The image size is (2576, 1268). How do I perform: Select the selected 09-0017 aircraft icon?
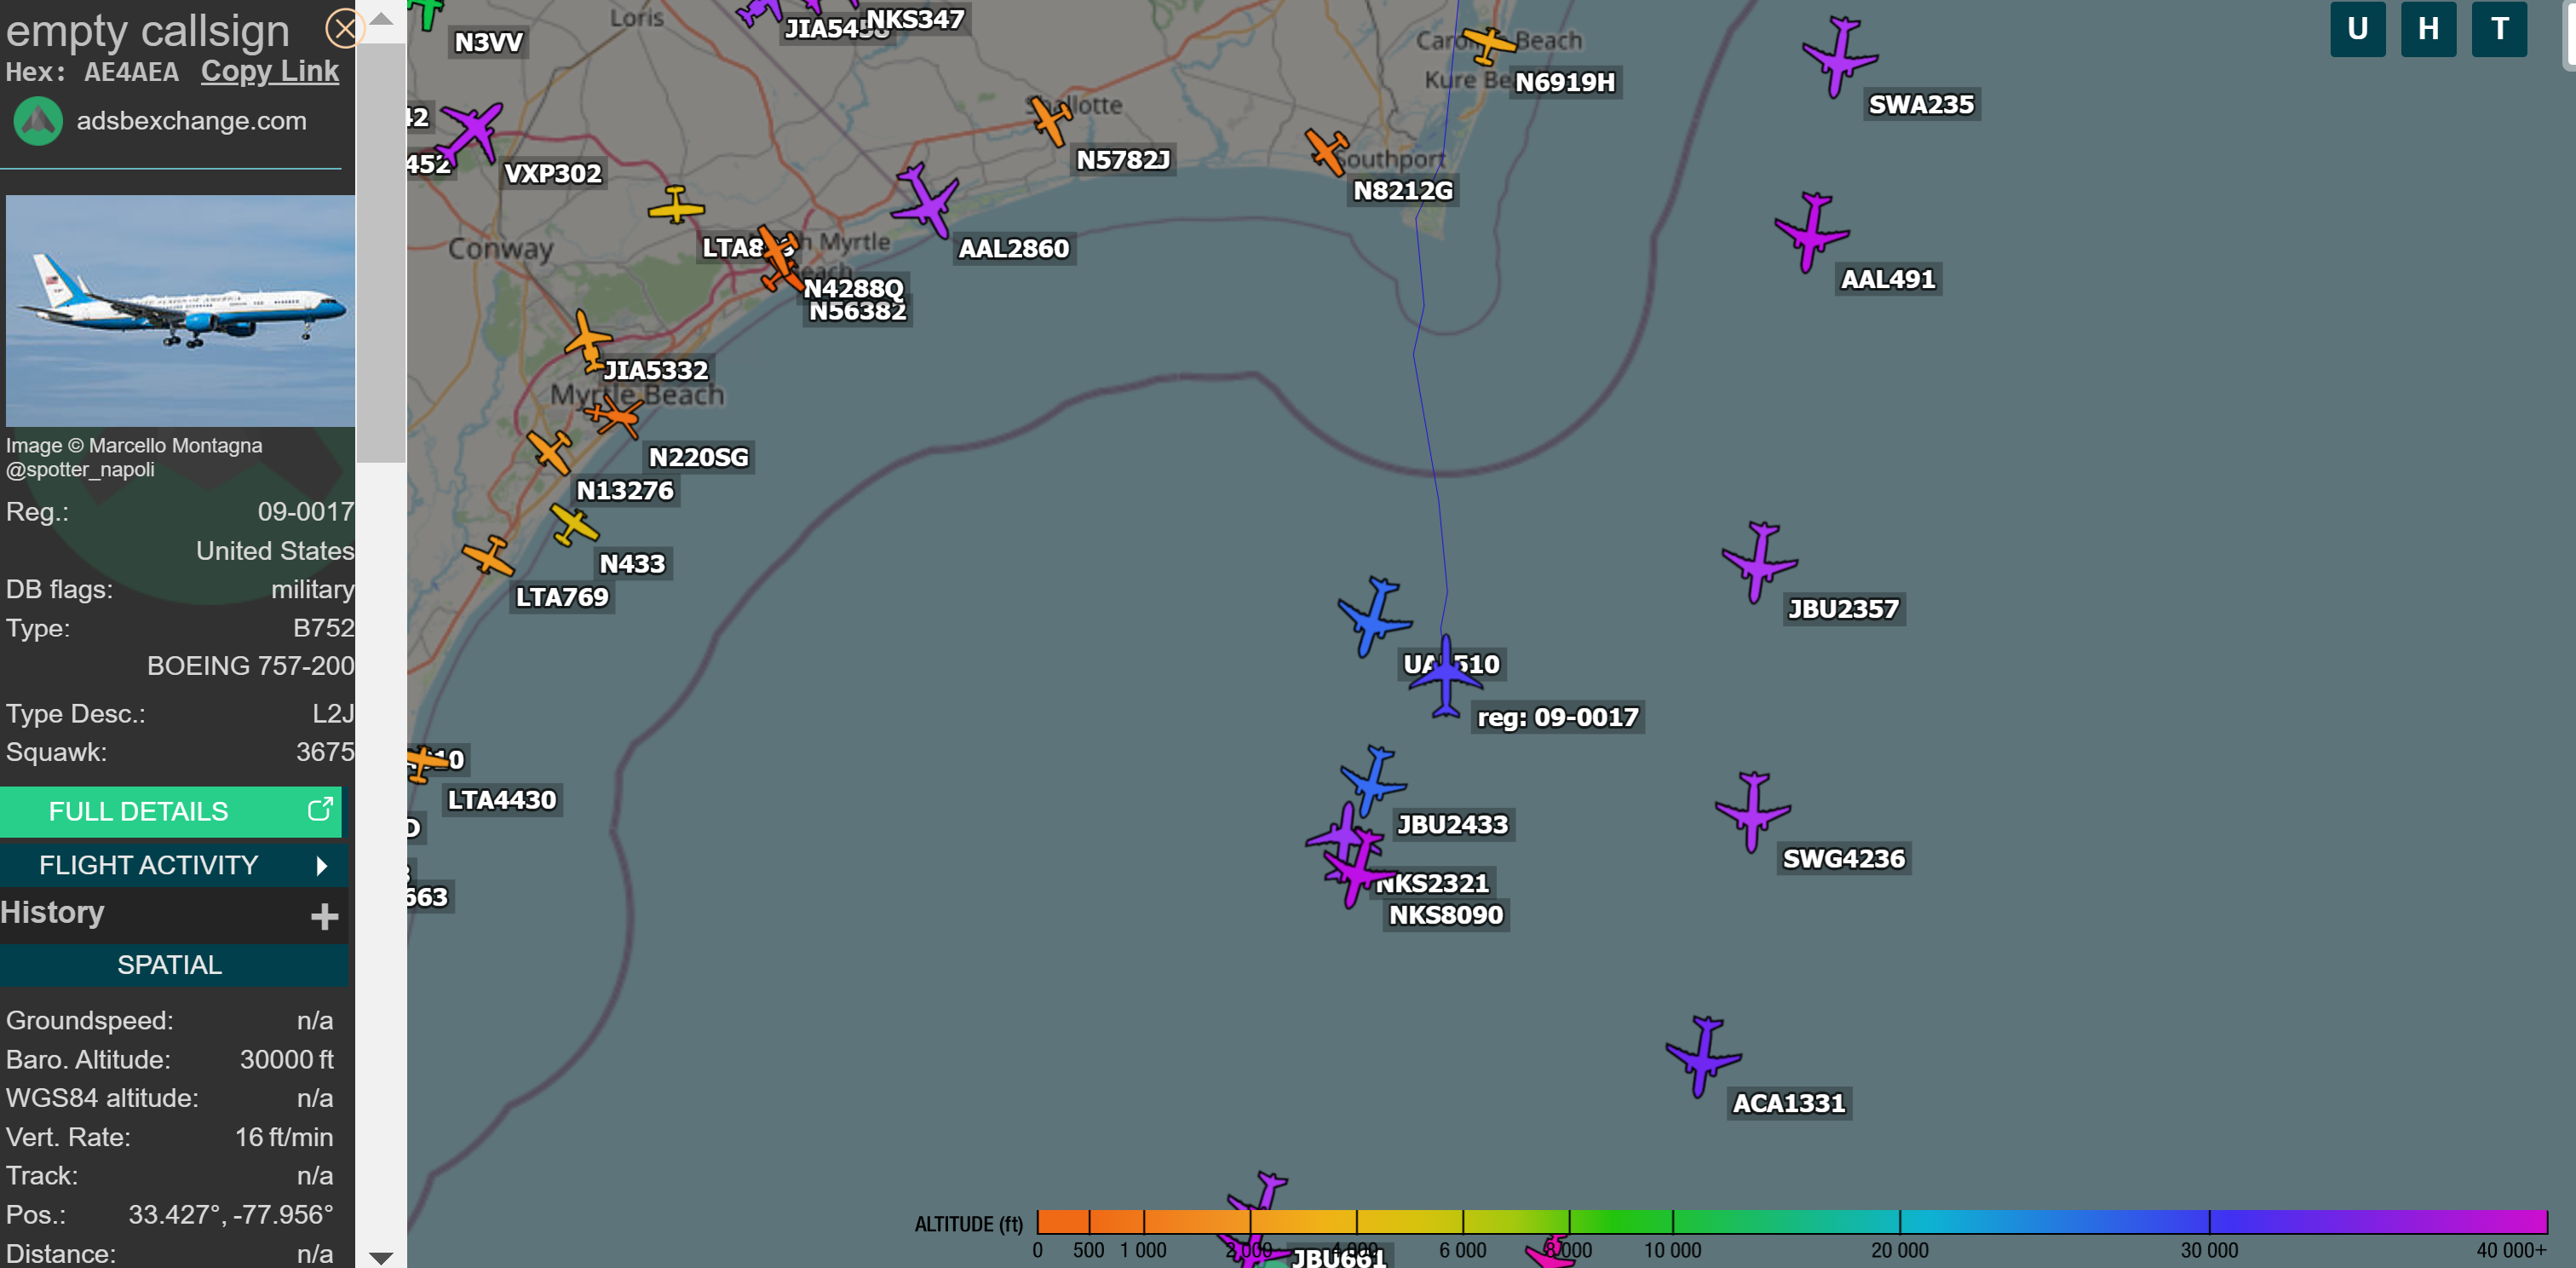pos(1446,677)
